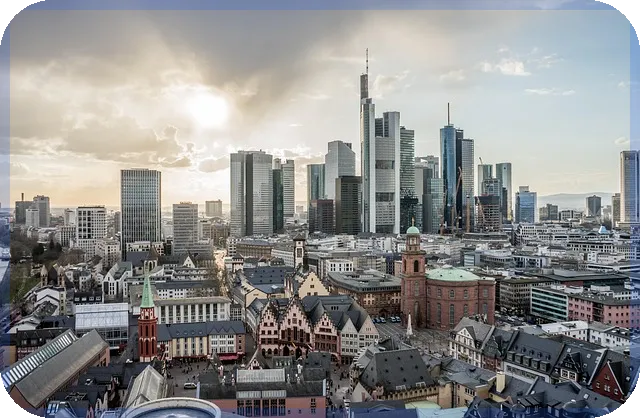Click the white car in the square
The image size is (640, 418).
pos(190,385)
